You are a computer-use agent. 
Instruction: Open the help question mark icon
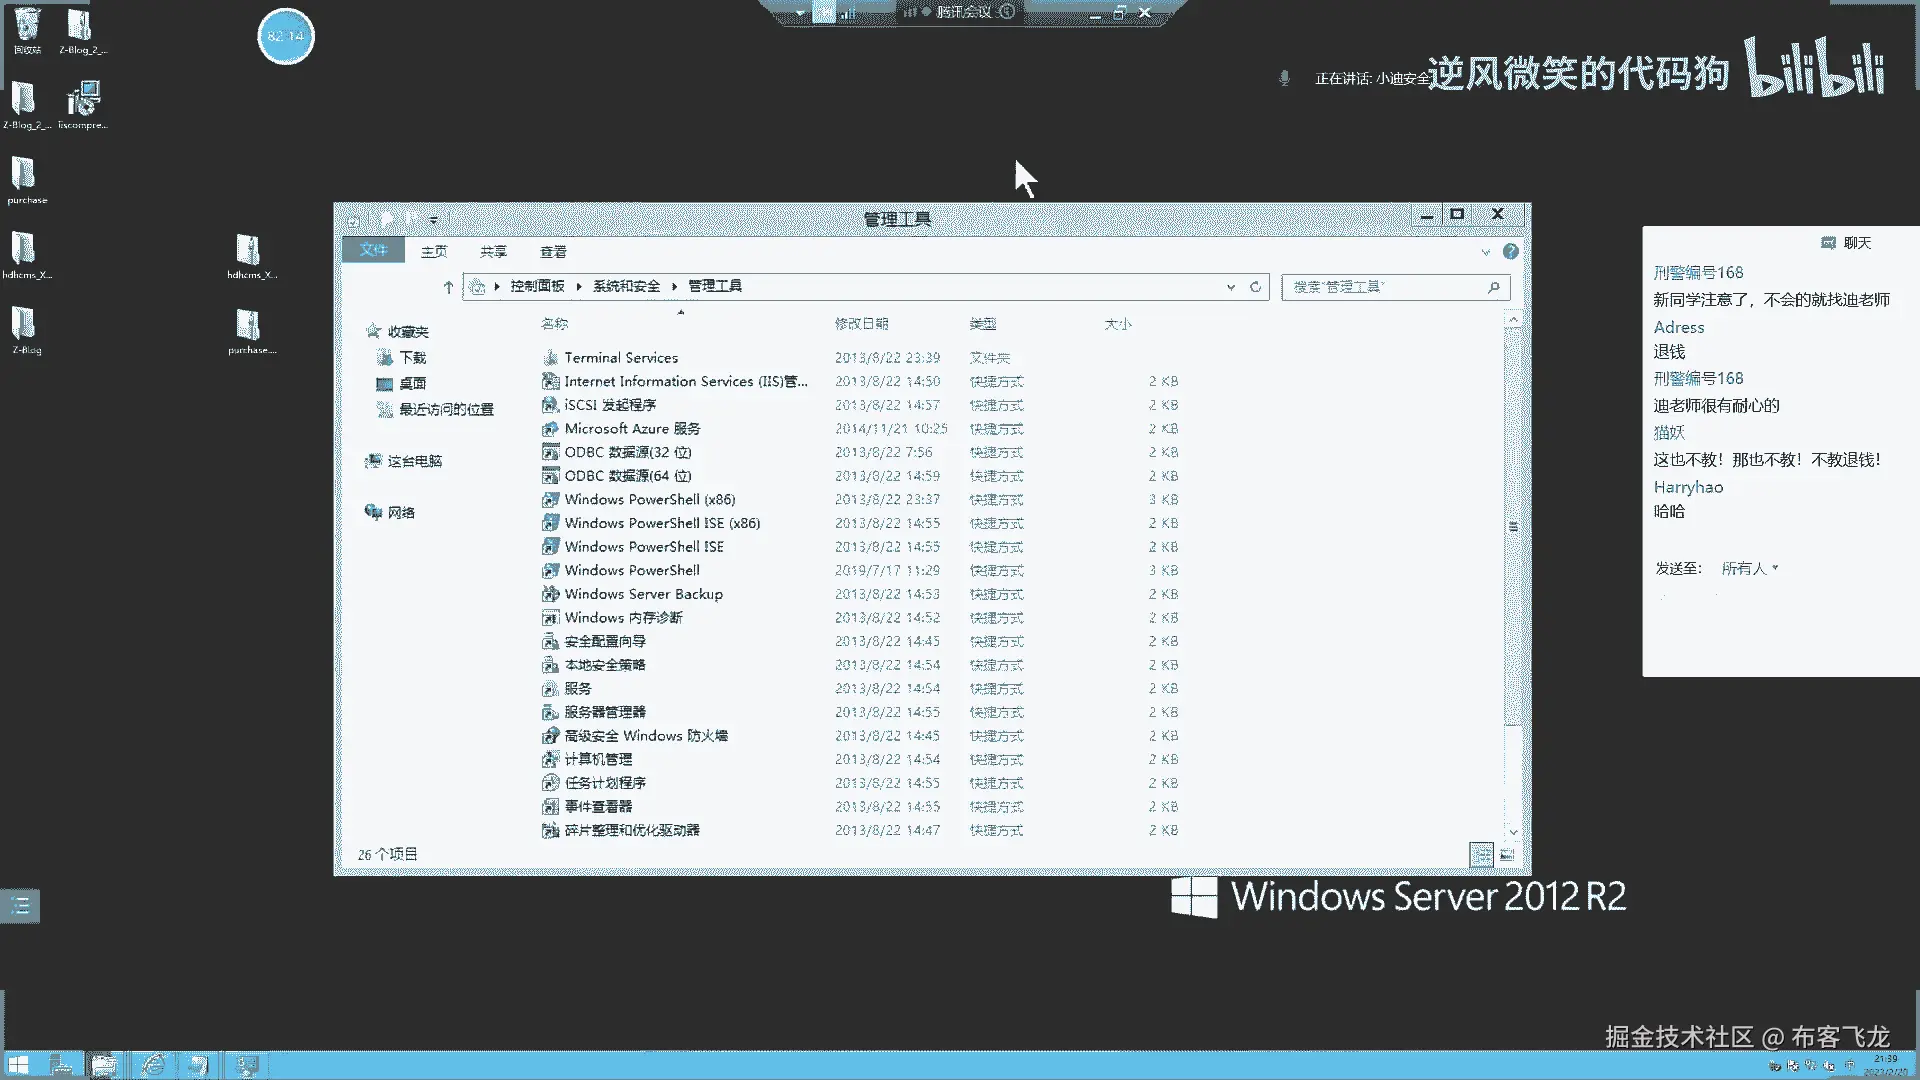point(1510,252)
